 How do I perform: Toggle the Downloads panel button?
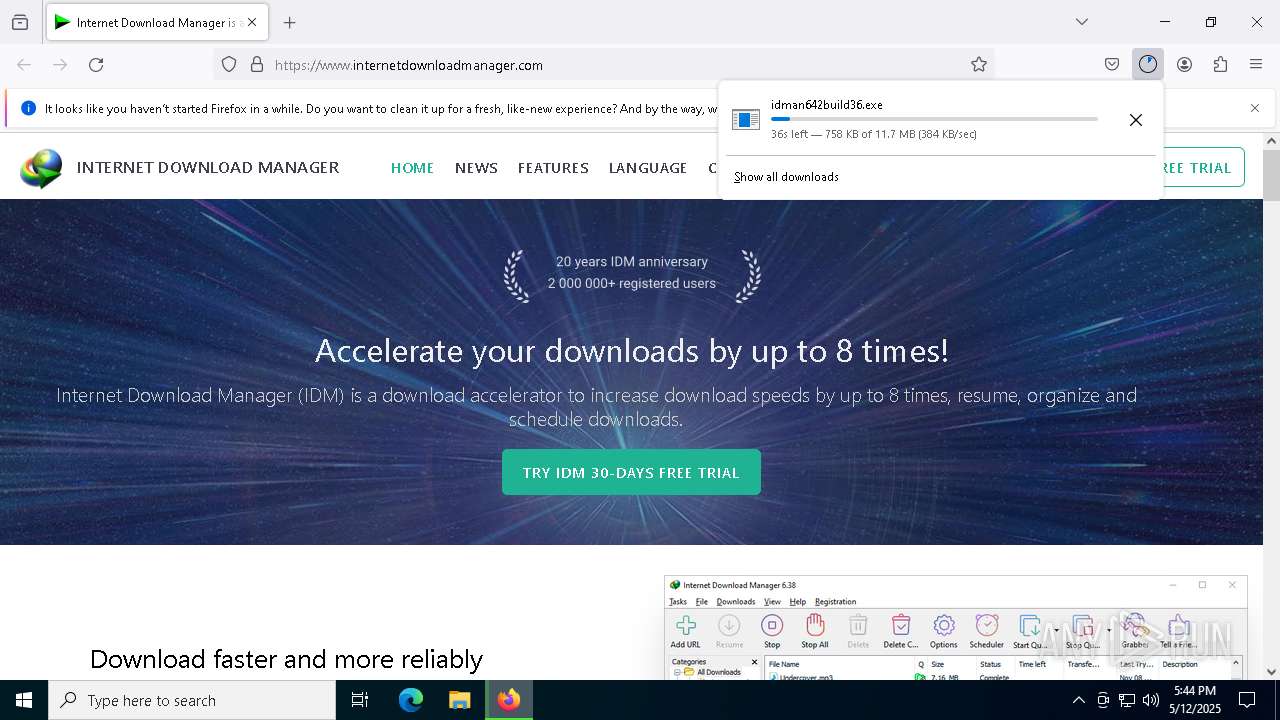point(1148,64)
